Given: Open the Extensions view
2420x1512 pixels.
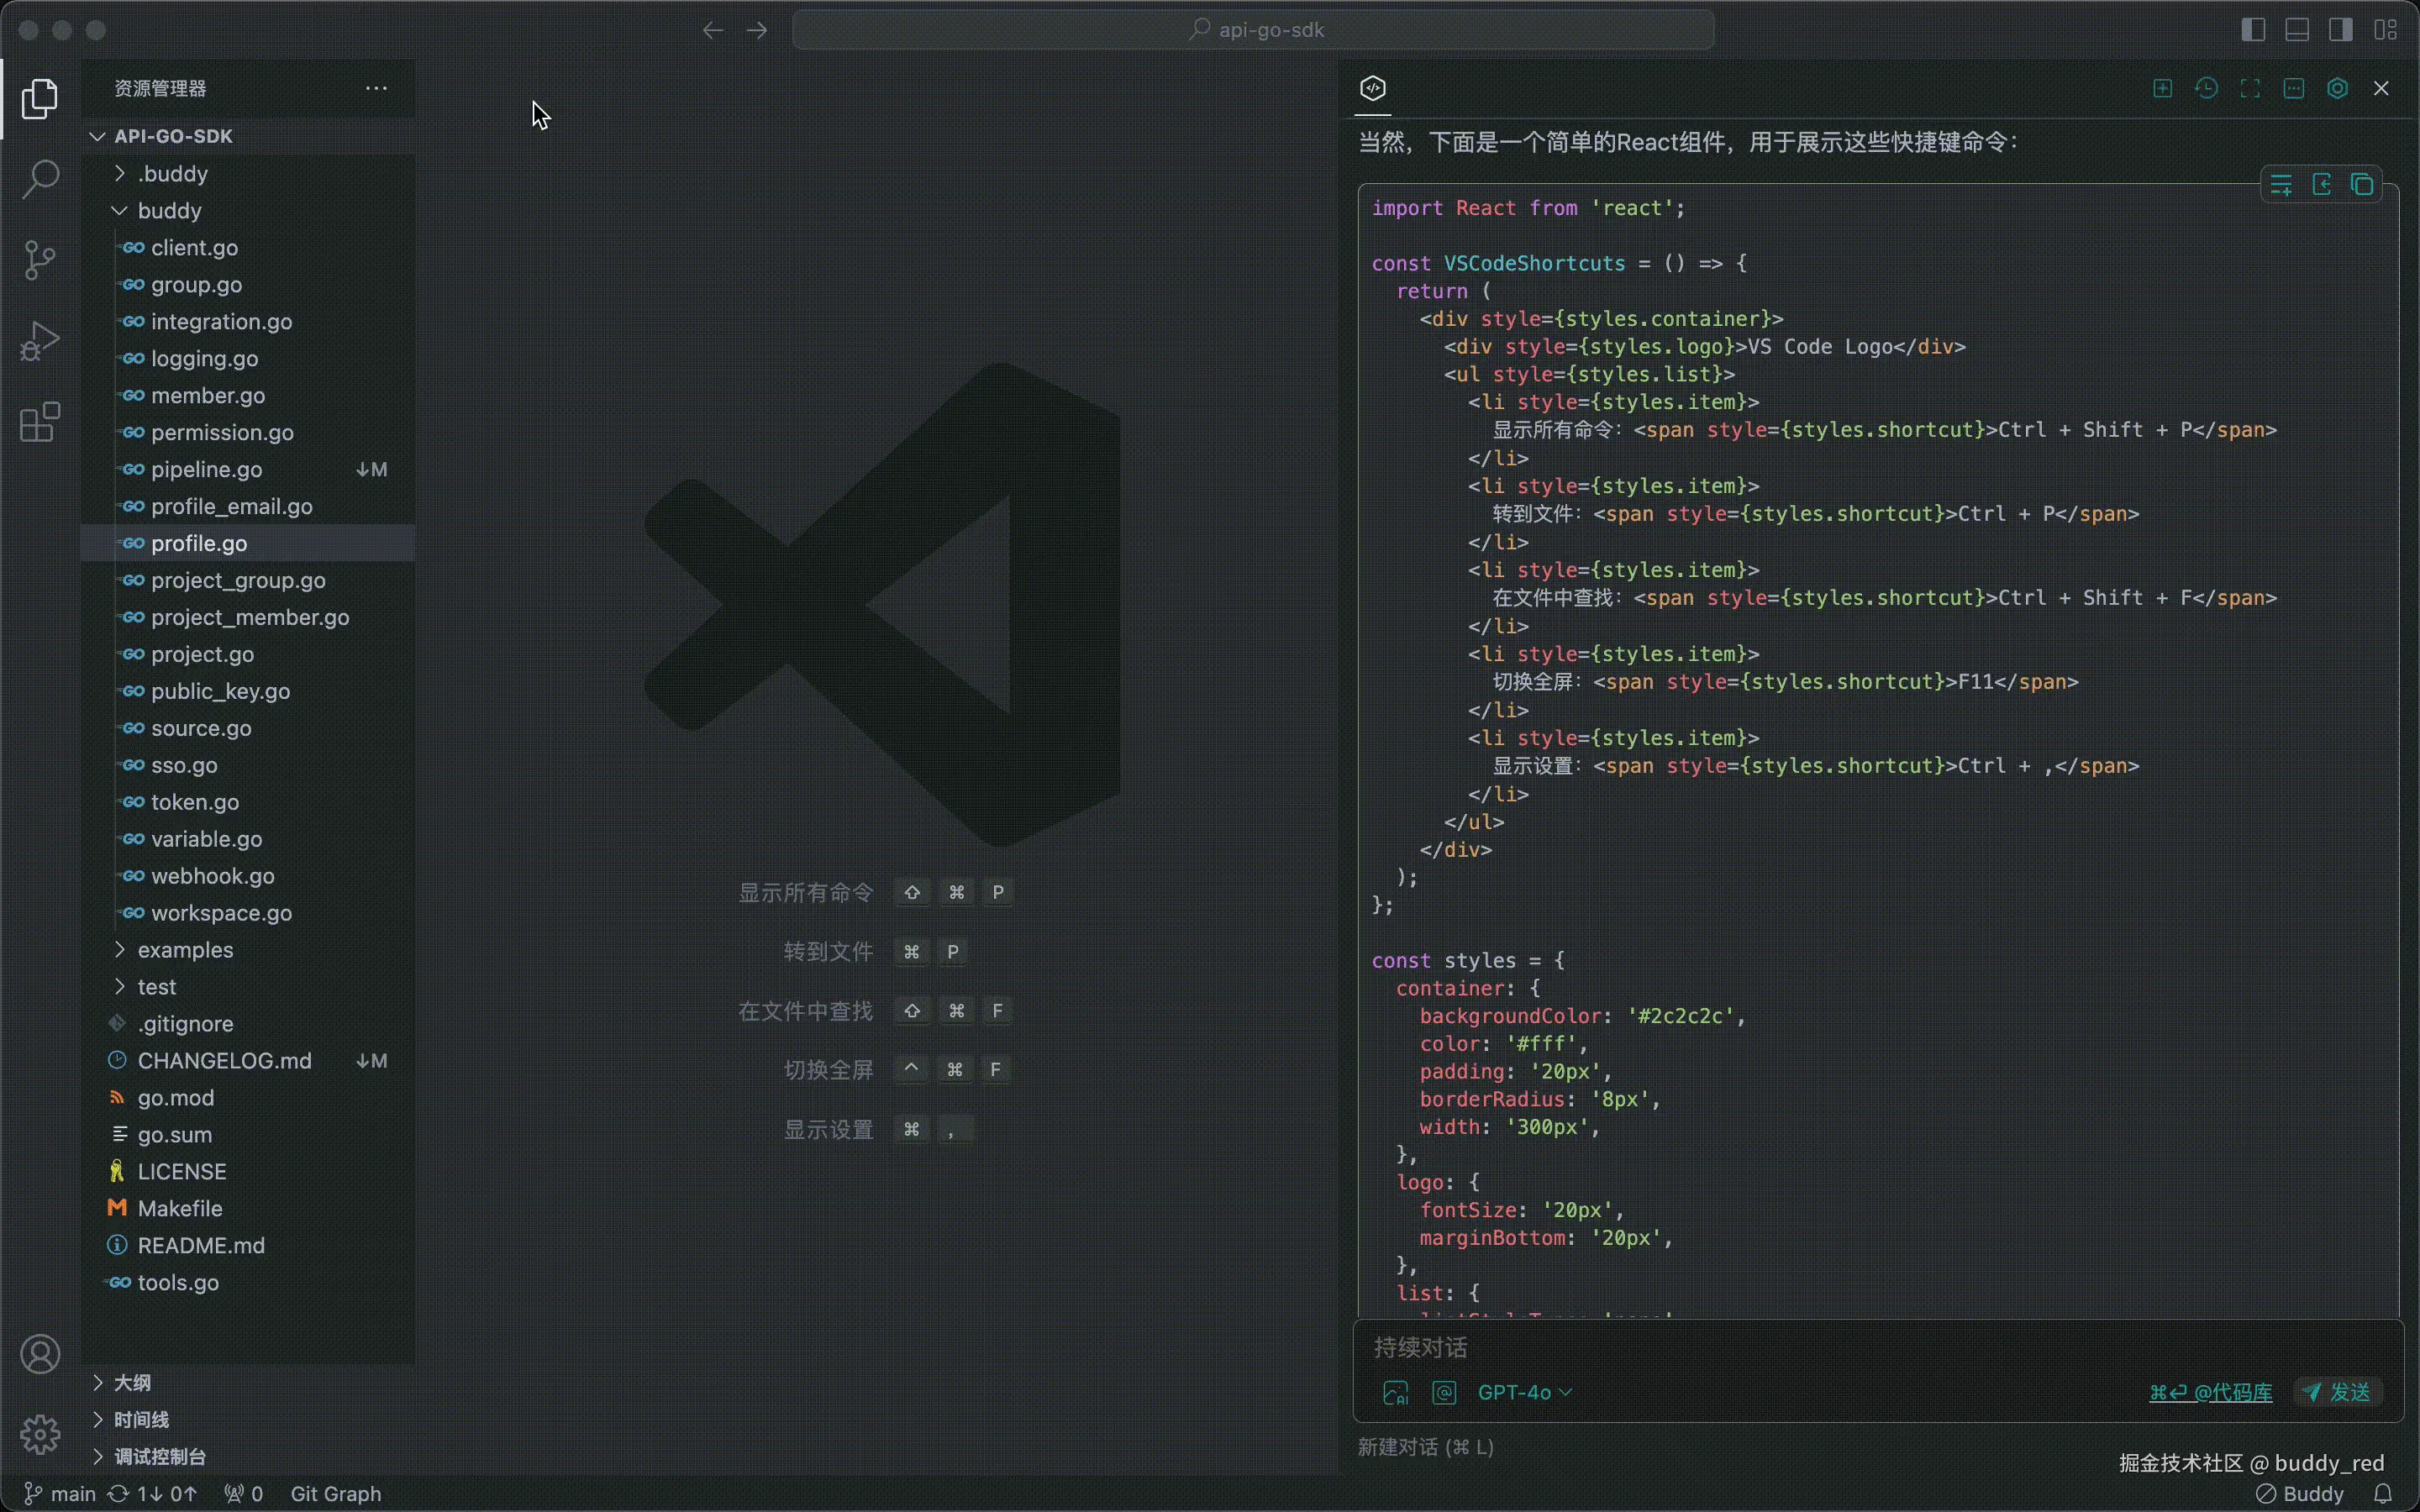Looking at the screenshot, I should 40,422.
